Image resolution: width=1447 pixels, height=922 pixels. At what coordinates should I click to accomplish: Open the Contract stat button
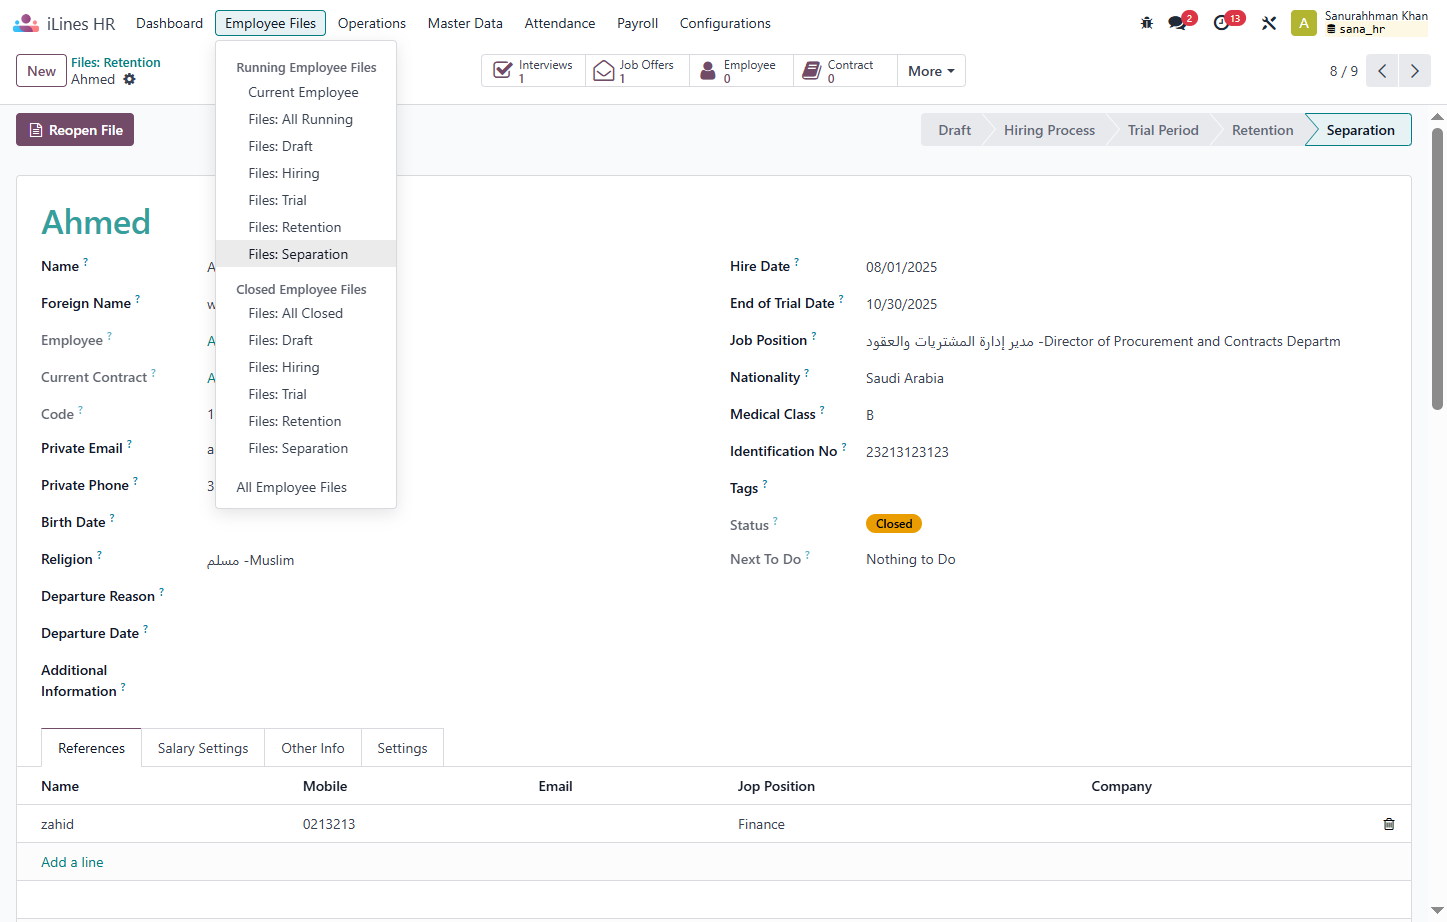point(846,71)
